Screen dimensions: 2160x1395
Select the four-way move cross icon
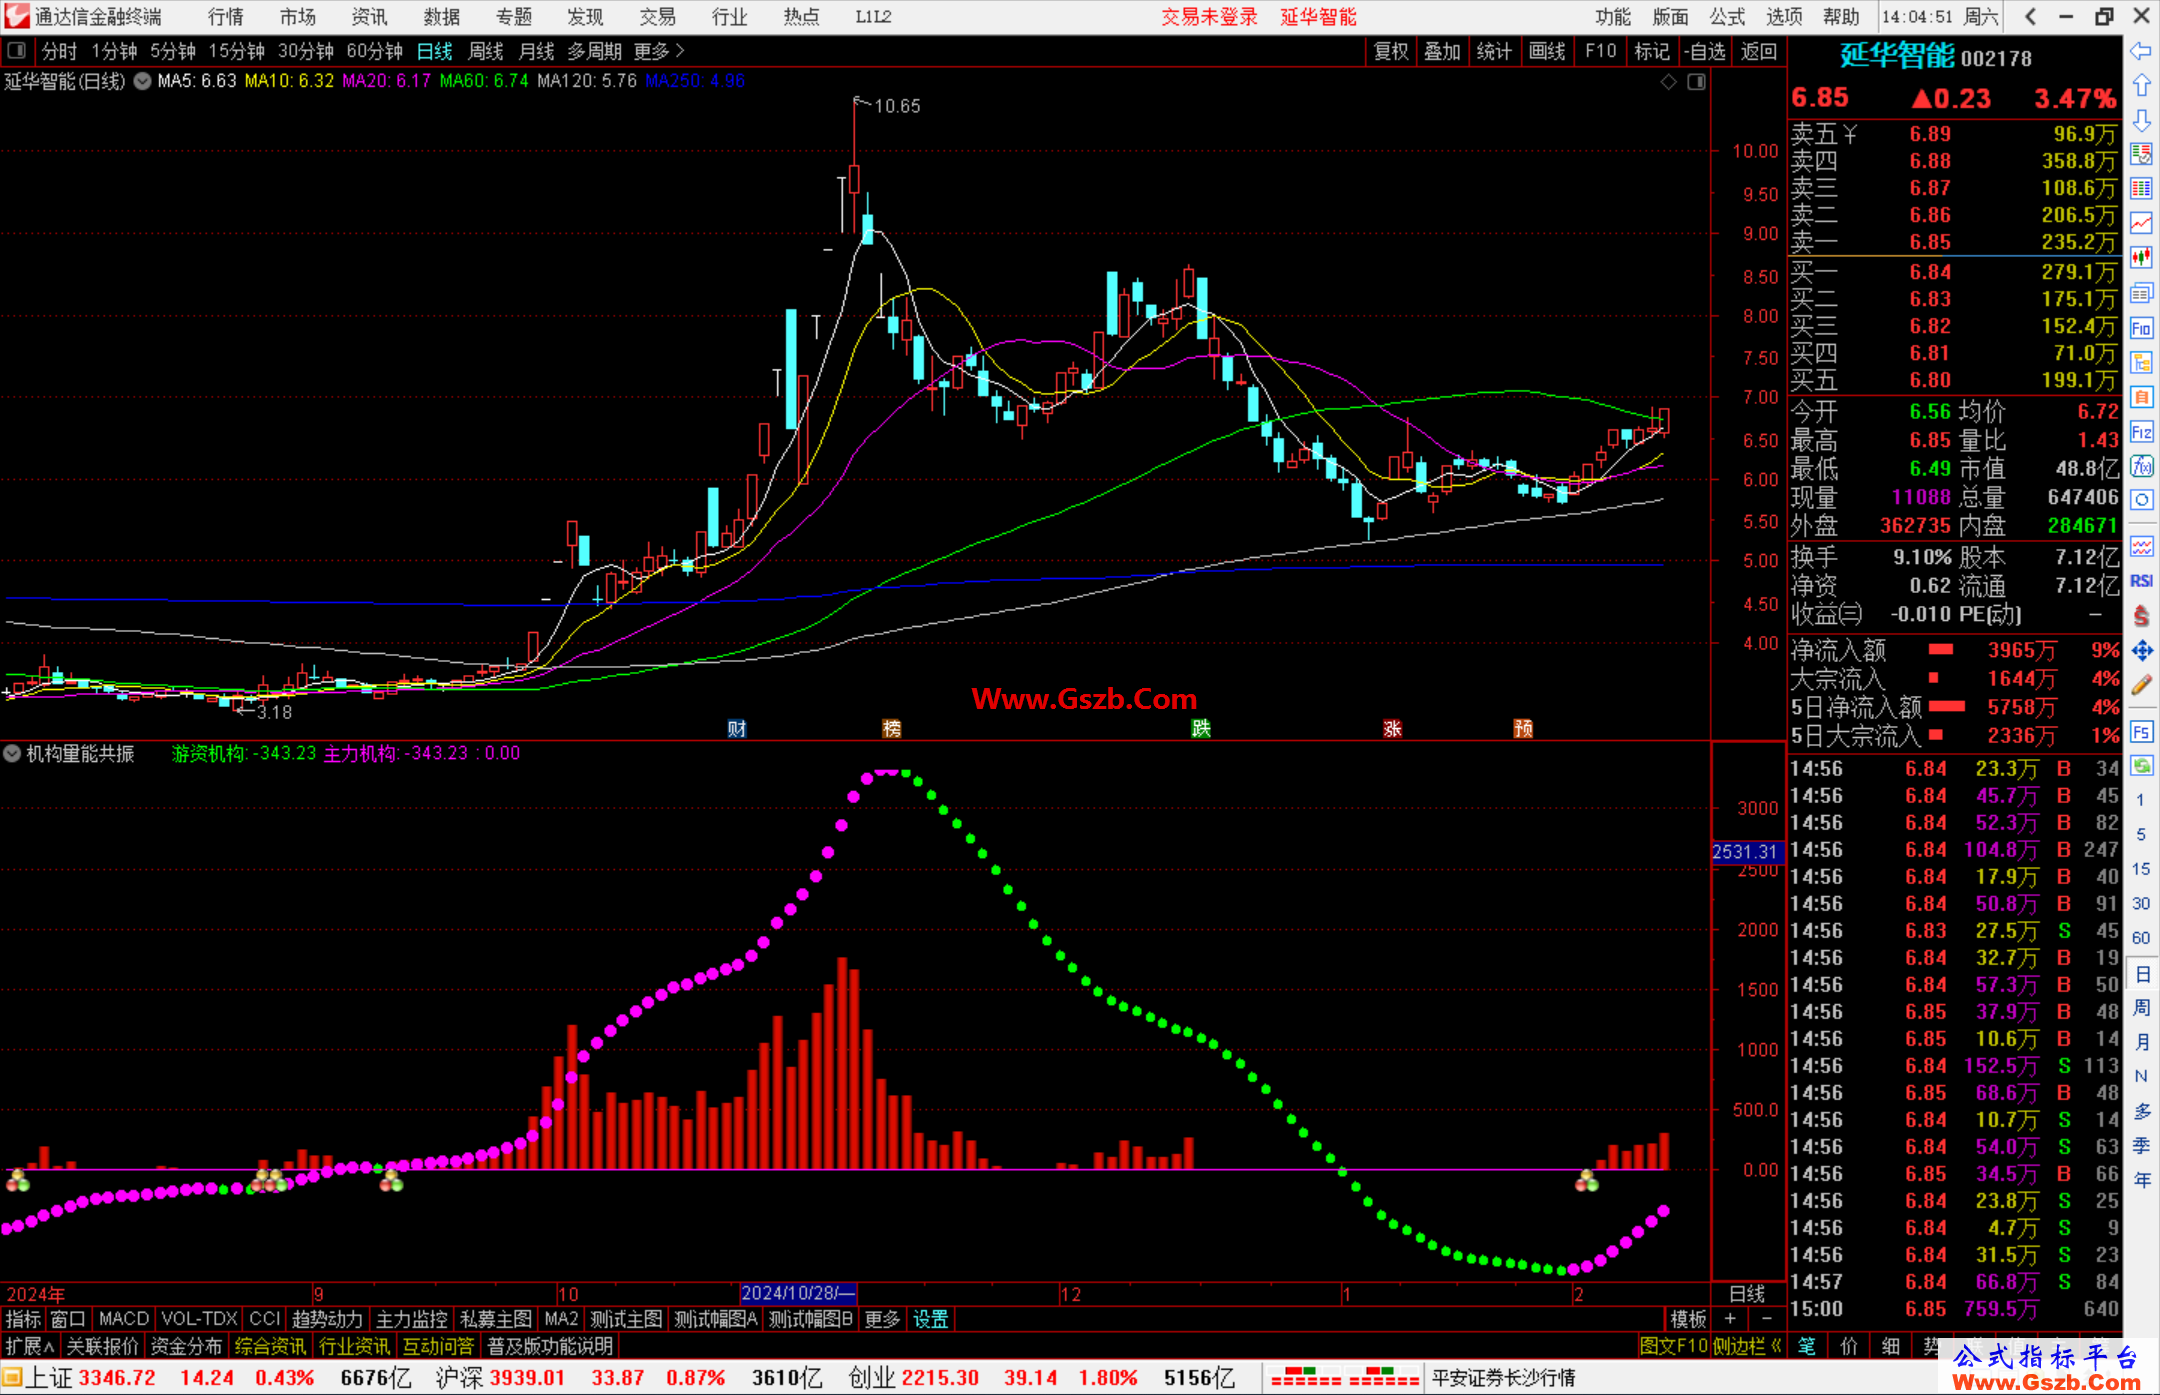pos(2141,651)
